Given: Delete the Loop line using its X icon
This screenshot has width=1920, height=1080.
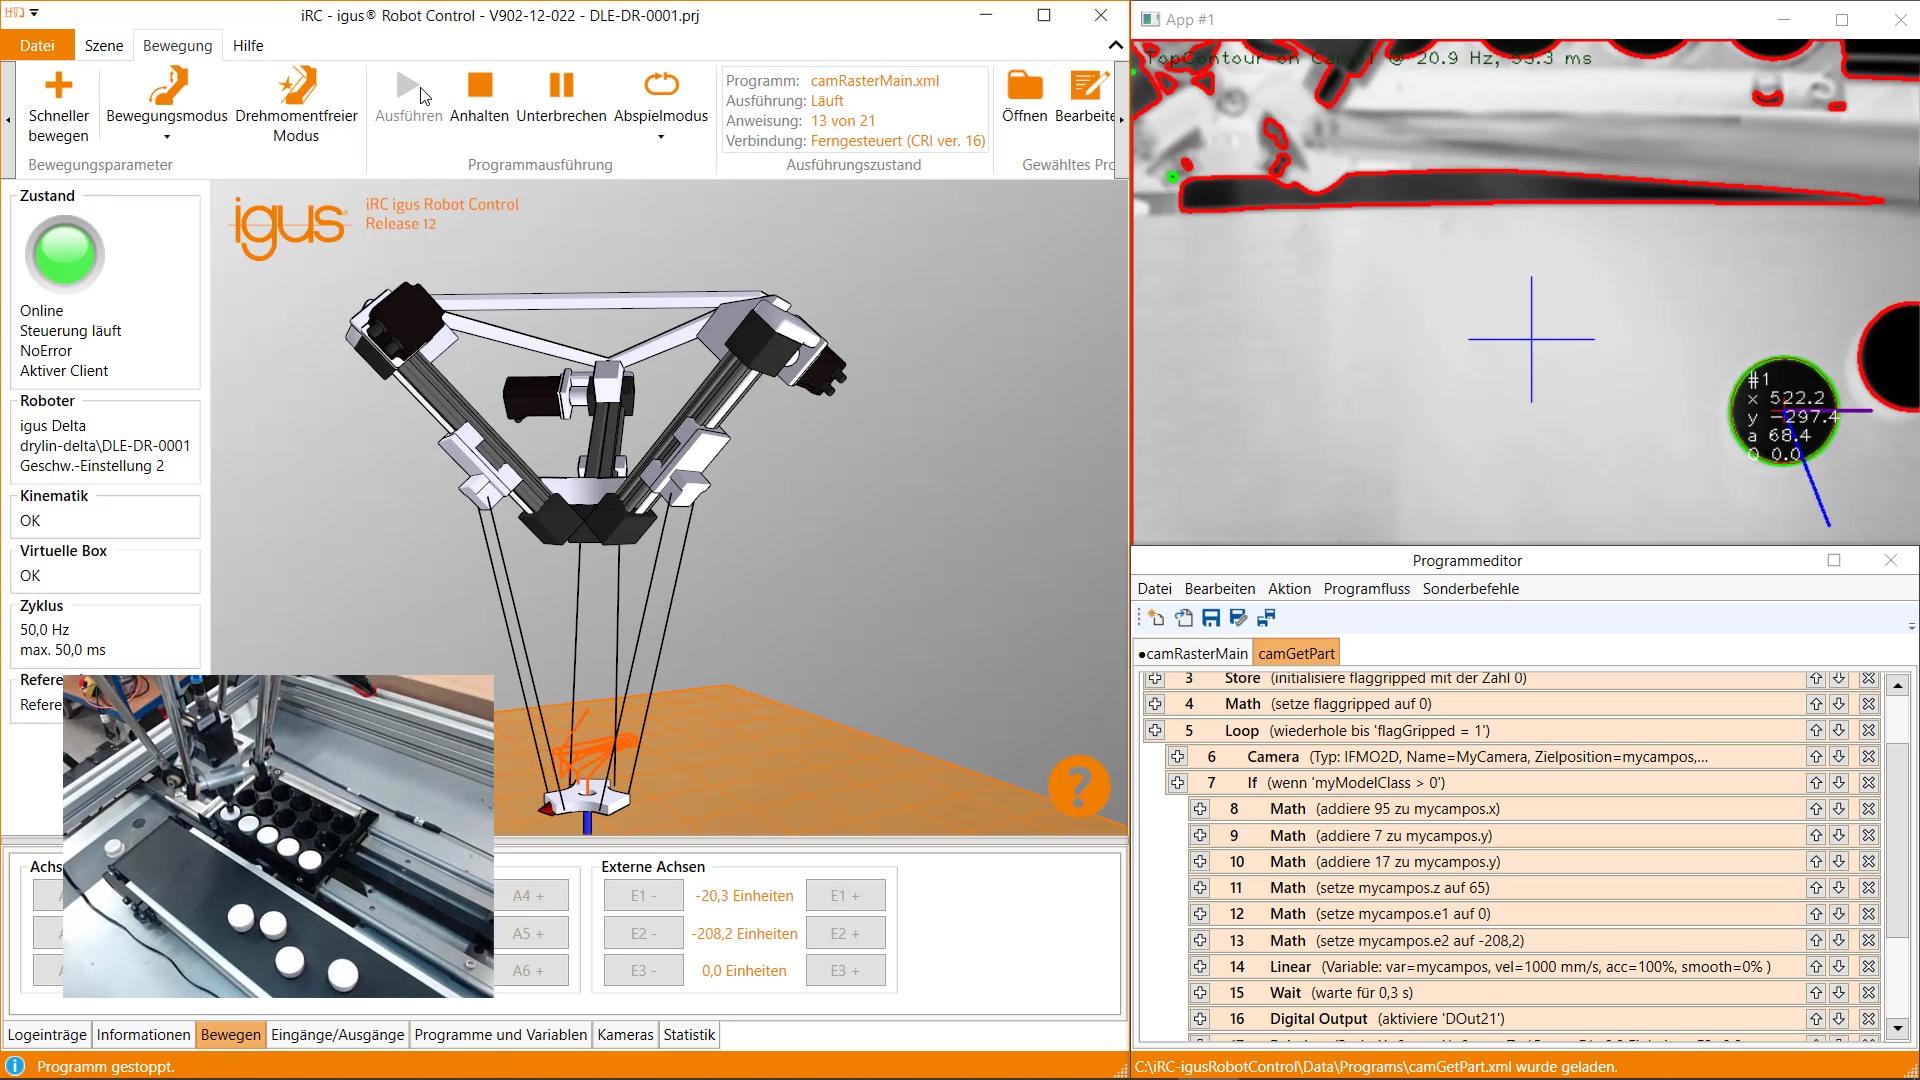Looking at the screenshot, I should 1868,730.
